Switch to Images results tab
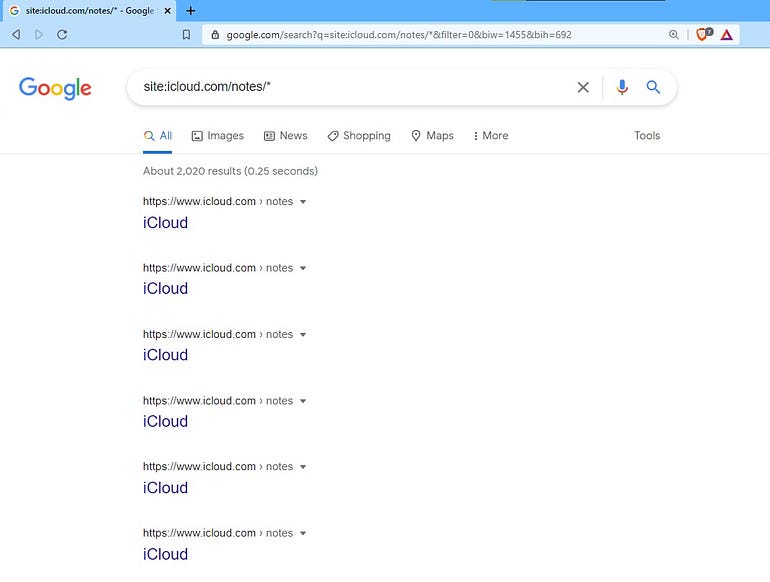770x582 pixels. click(218, 136)
